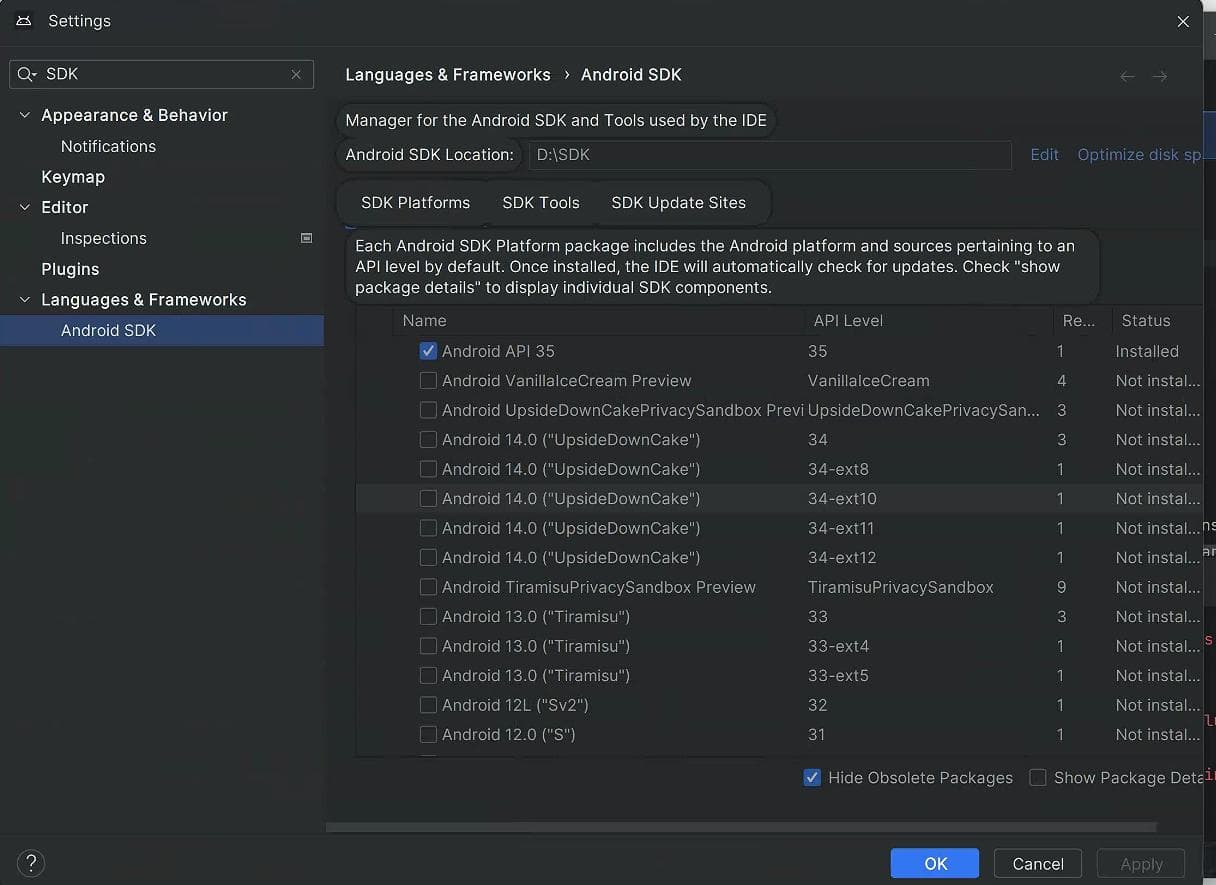1216x885 pixels.
Task: Check Android 13.0 with API 33-ext5
Action: point(428,675)
